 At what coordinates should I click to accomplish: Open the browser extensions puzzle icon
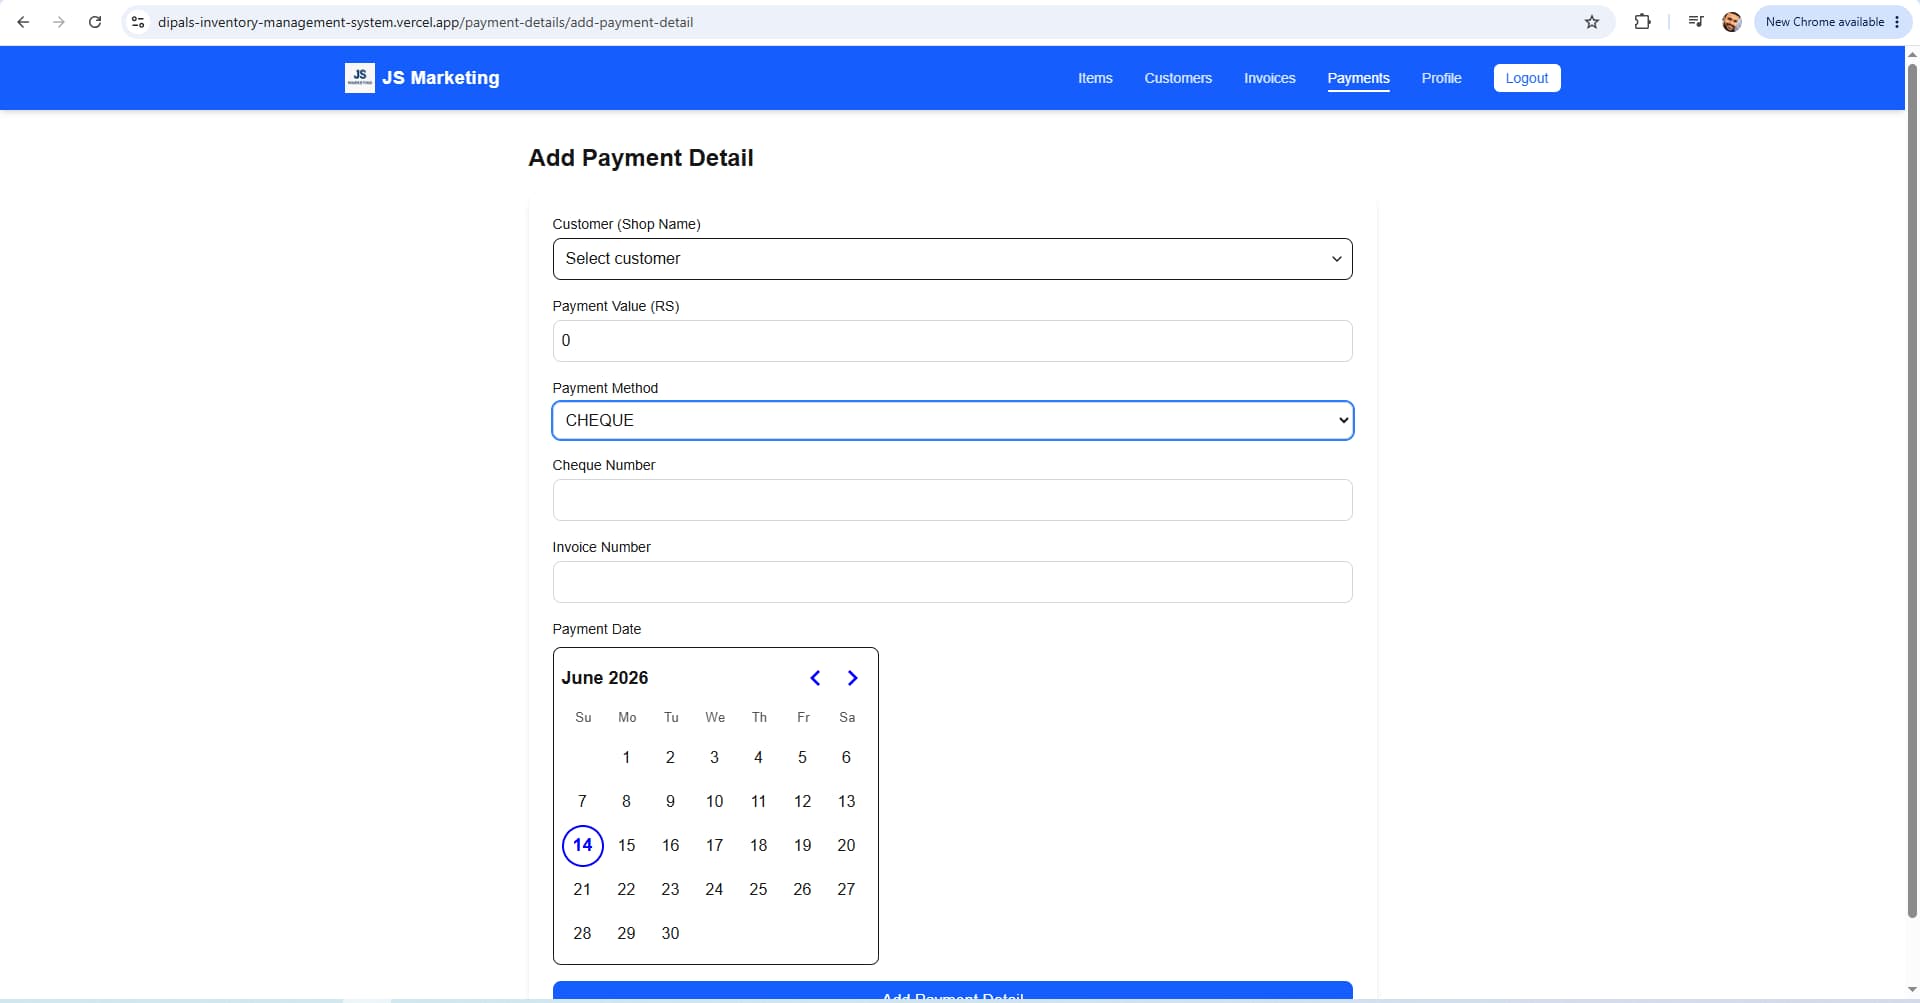pyautogui.click(x=1642, y=22)
